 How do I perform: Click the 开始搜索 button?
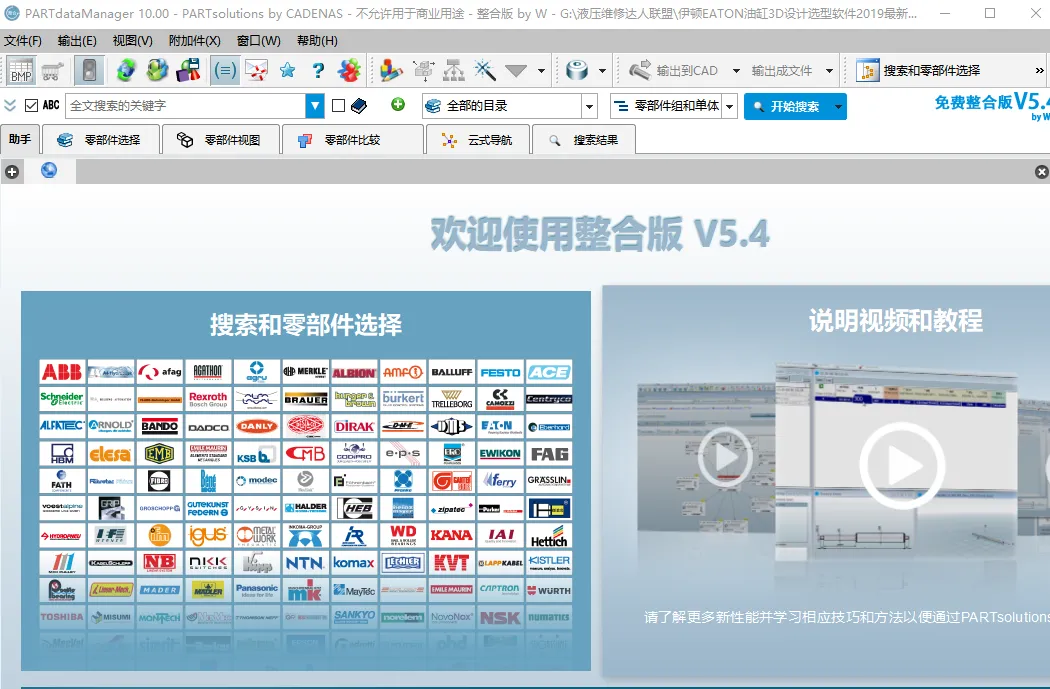coord(787,106)
